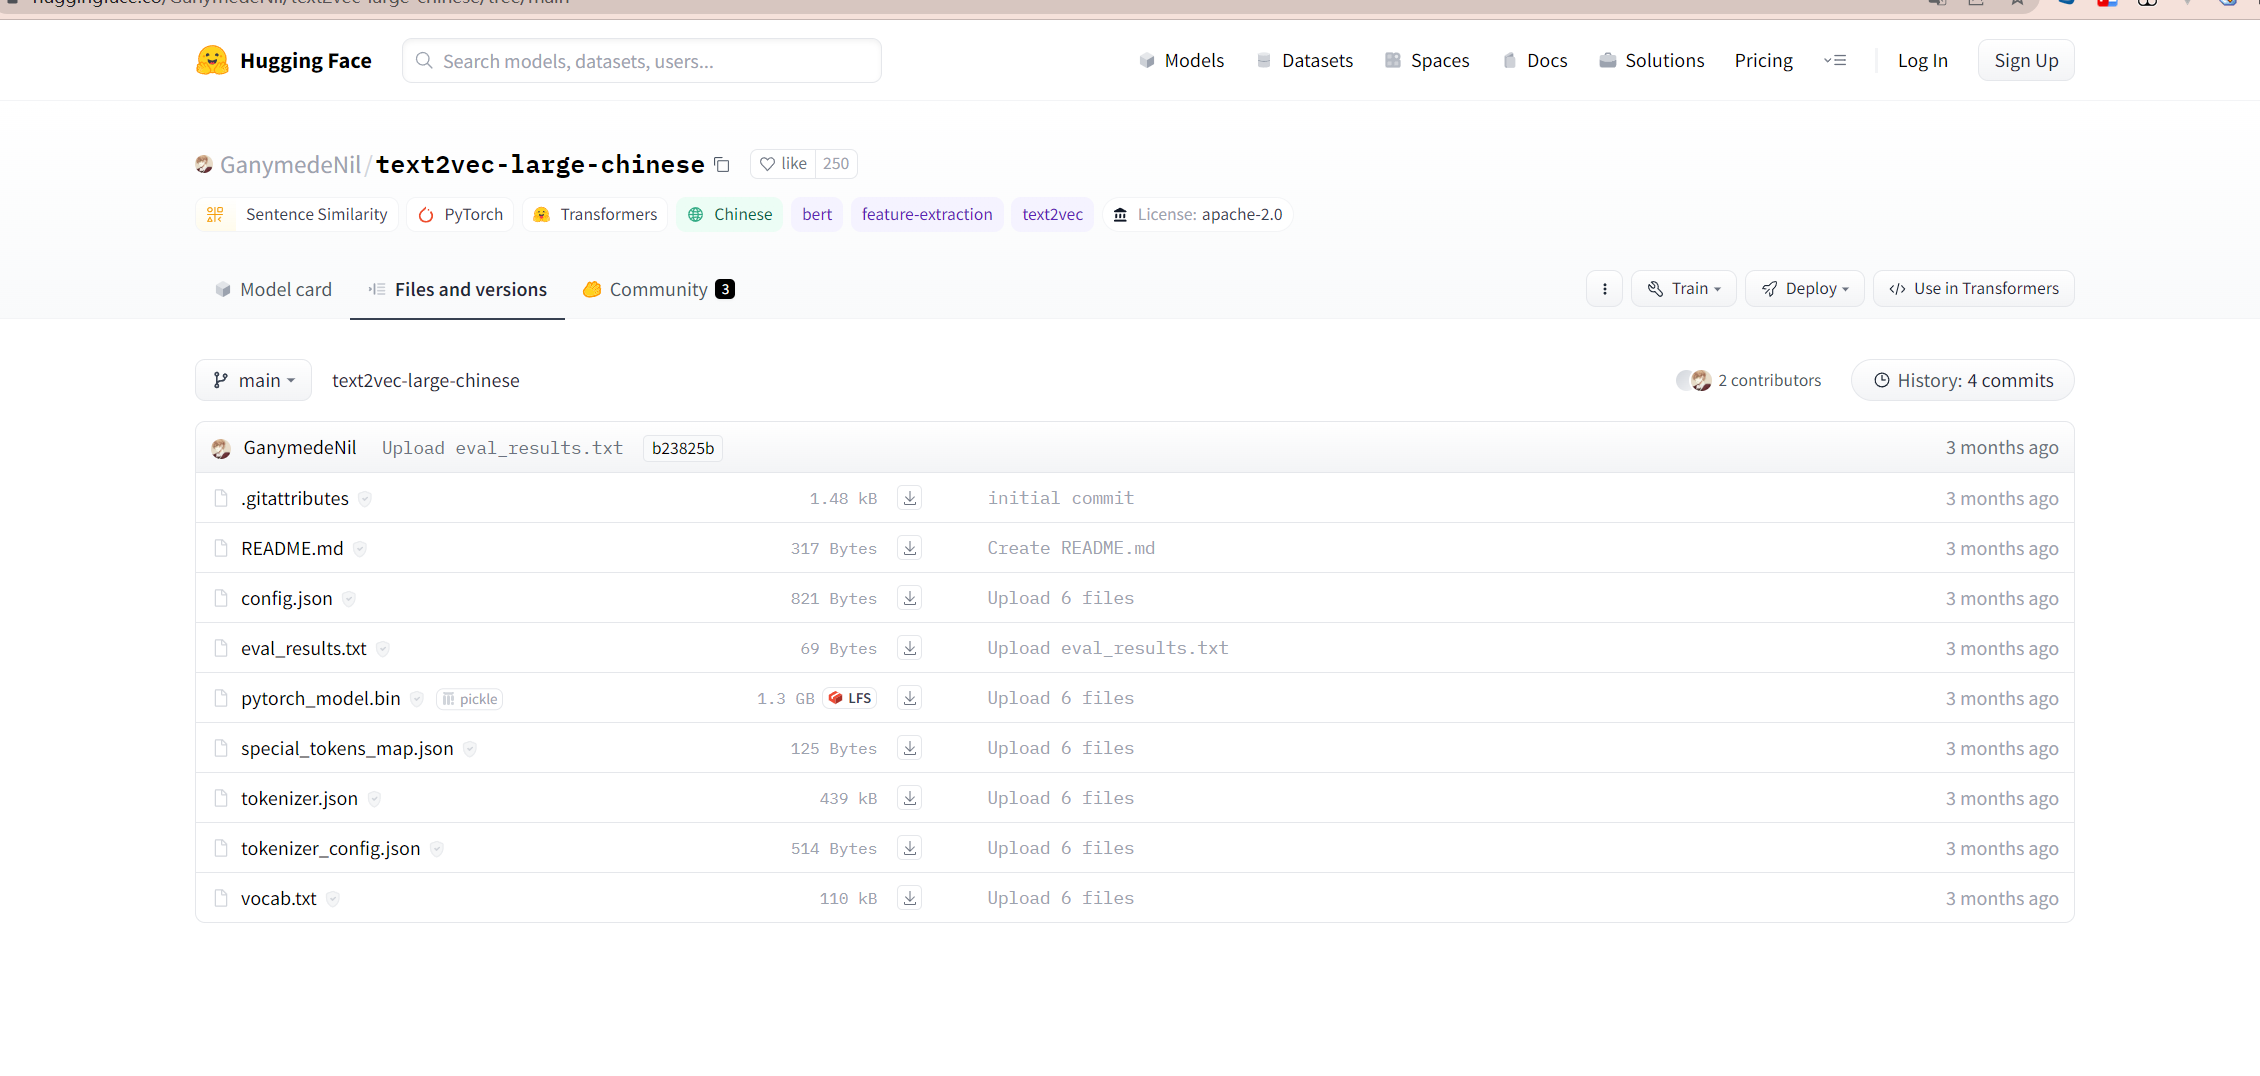
Task: Open the Community tab
Action: tap(659, 290)
